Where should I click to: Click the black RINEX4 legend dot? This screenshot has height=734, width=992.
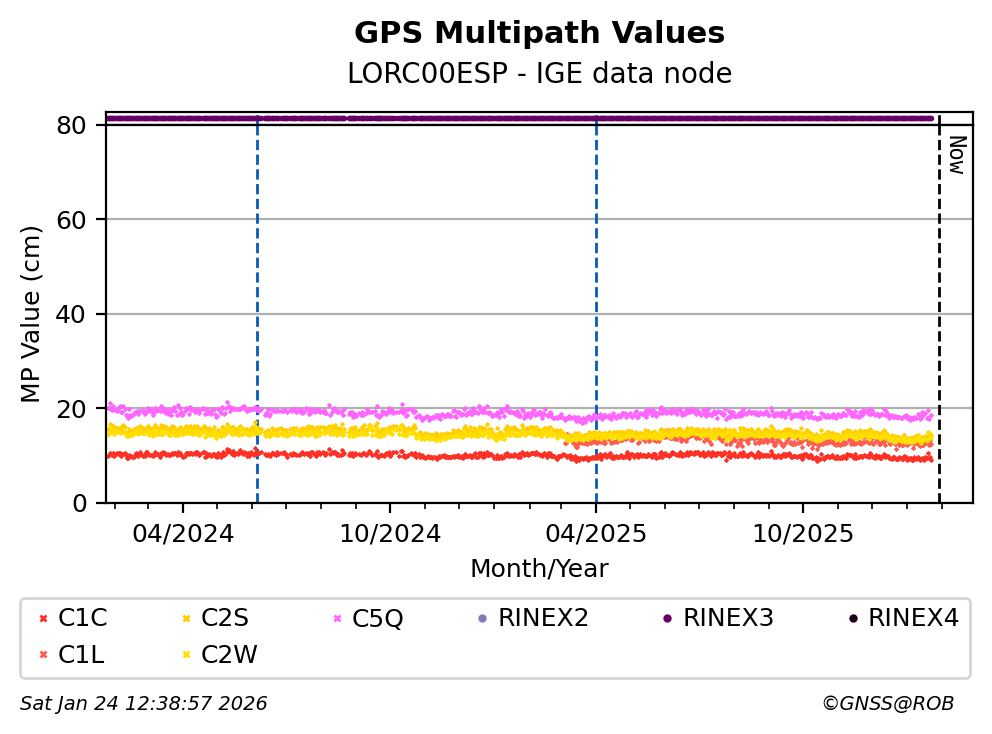coord(852,619)
